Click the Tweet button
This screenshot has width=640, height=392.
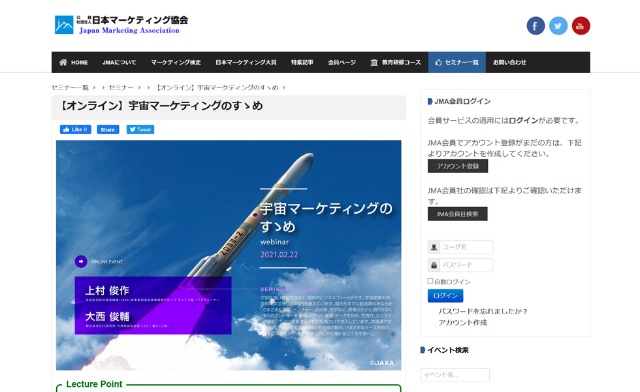pos(140,129)
